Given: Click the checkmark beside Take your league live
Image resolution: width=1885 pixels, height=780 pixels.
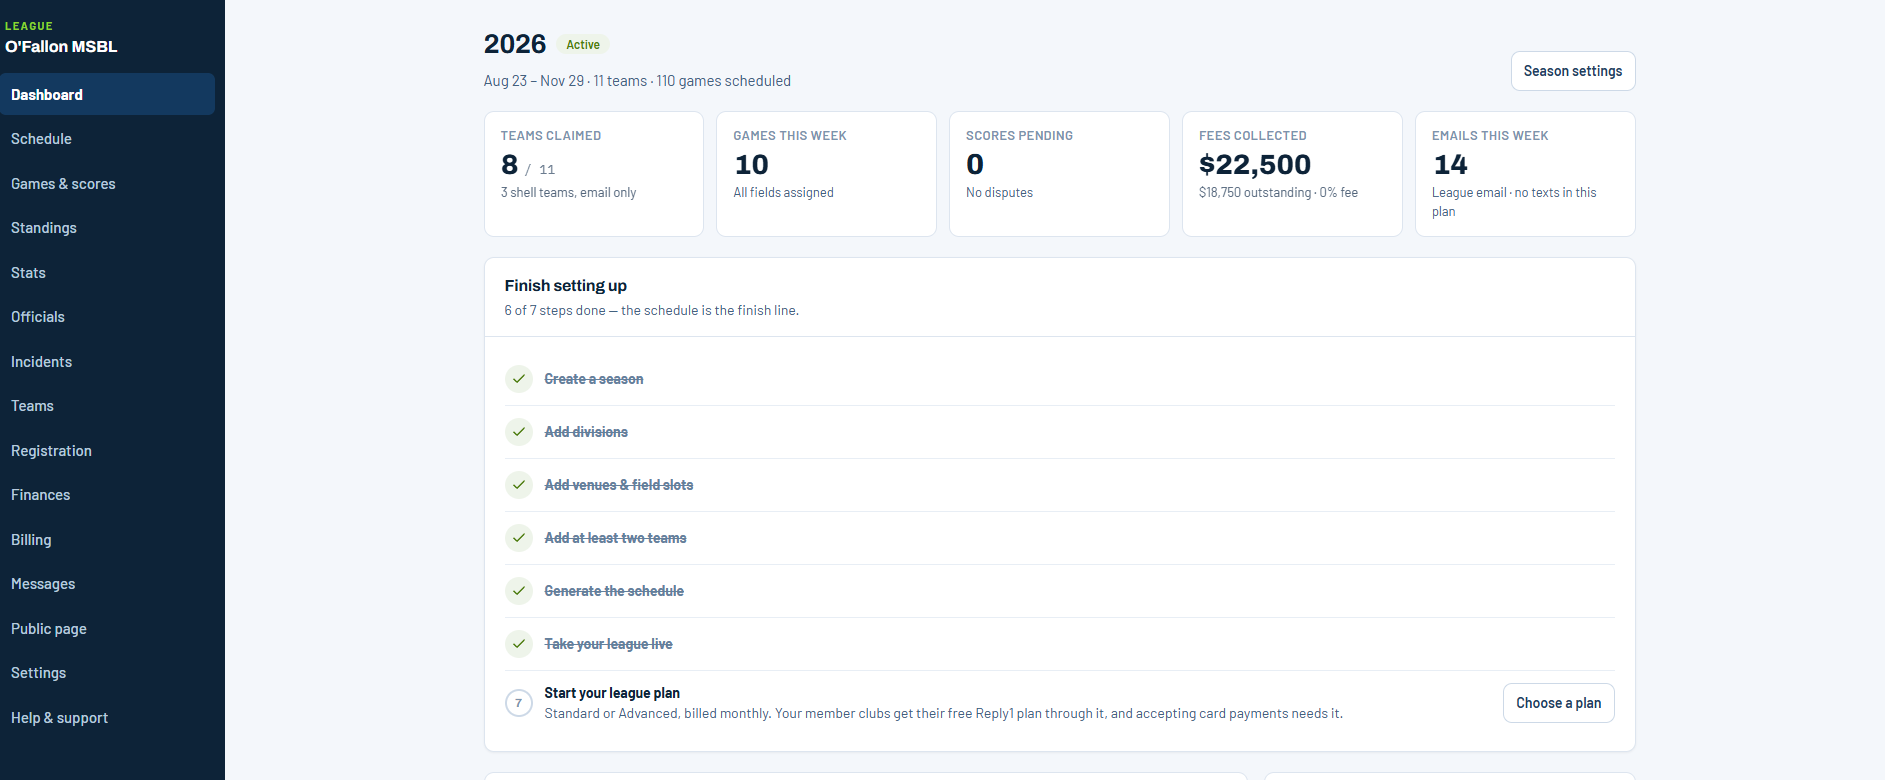Looking at the screenshot, I should (518, 644).
